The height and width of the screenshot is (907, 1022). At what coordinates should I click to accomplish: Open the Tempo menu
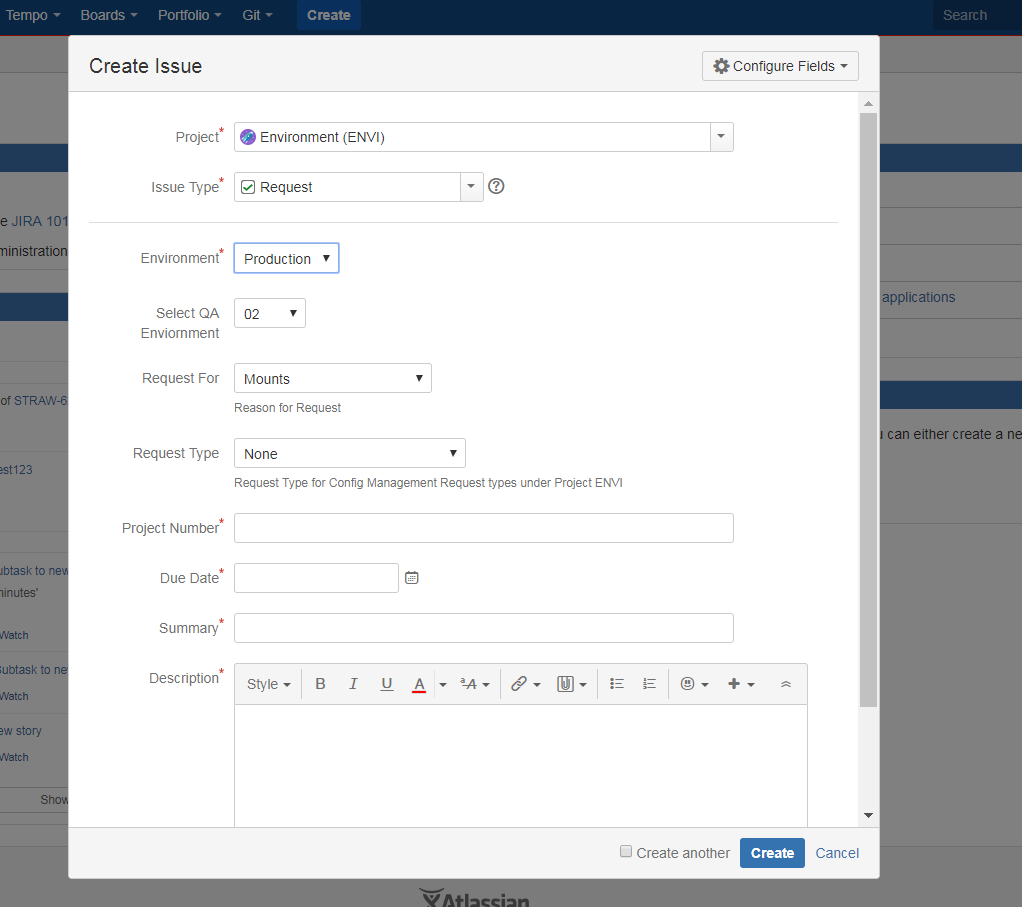[33, 15]
